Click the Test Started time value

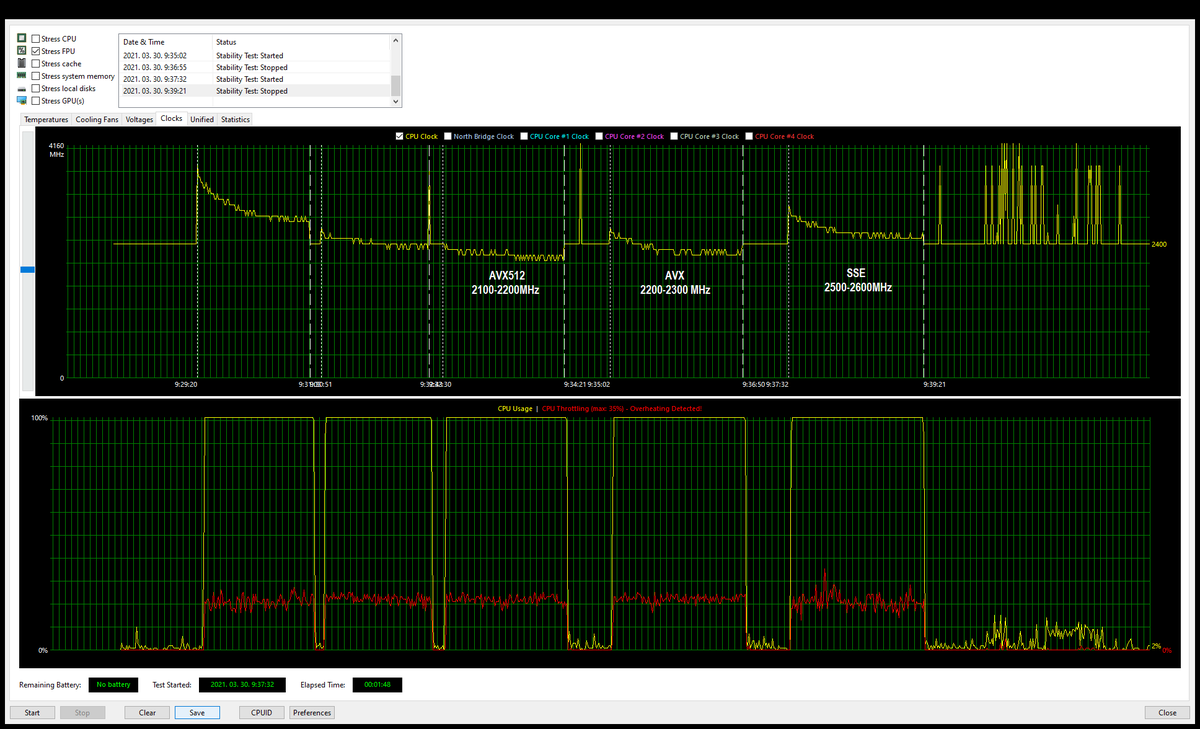[x=243, y=685]
